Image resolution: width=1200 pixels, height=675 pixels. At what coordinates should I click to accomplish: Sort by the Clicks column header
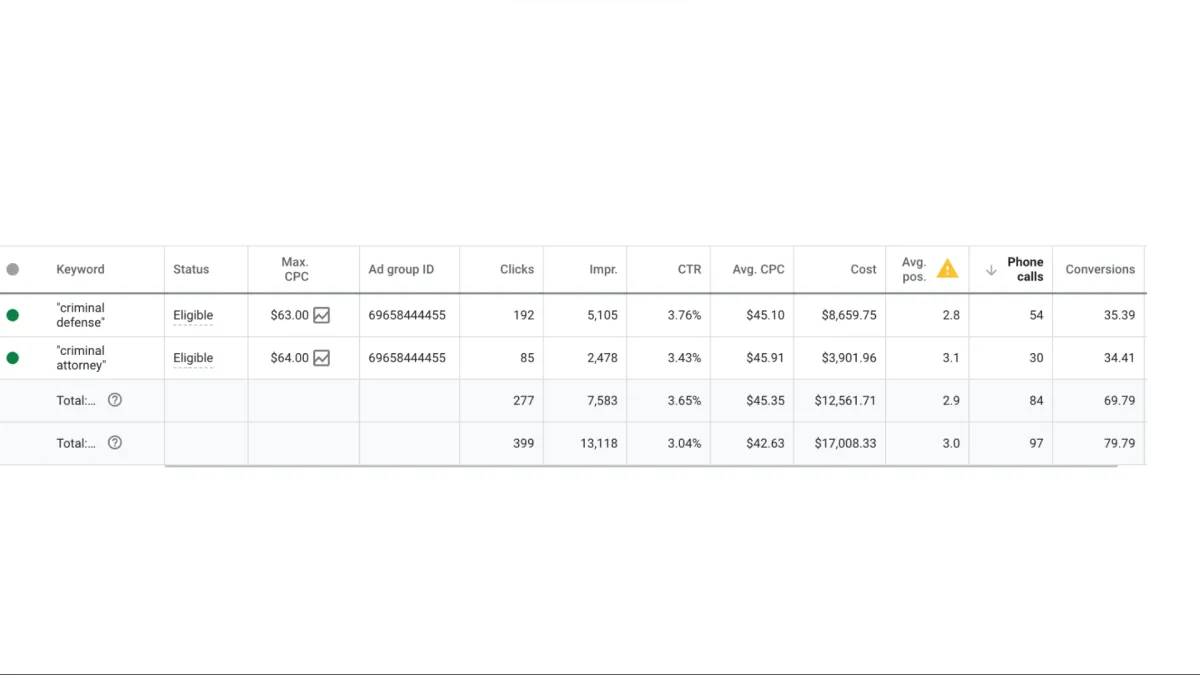pos(517,269)
